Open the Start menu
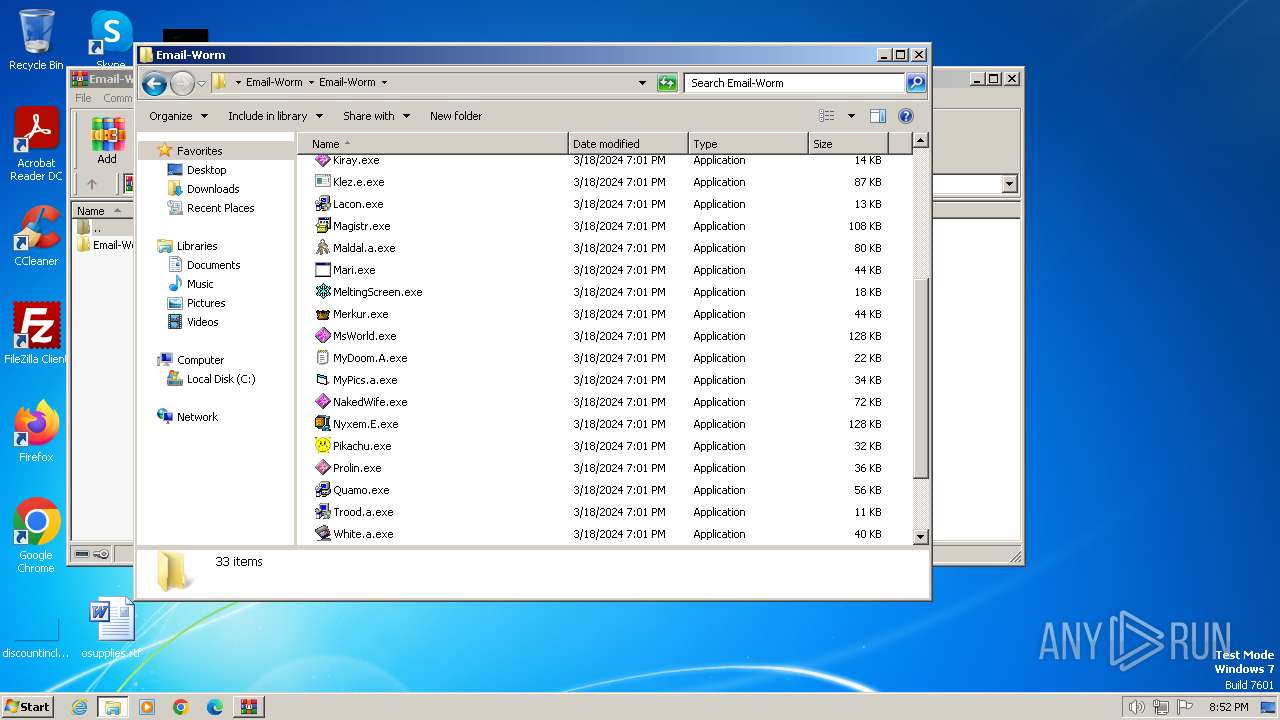This screenshot has width=1280, height=720. [x=27, y=707]
